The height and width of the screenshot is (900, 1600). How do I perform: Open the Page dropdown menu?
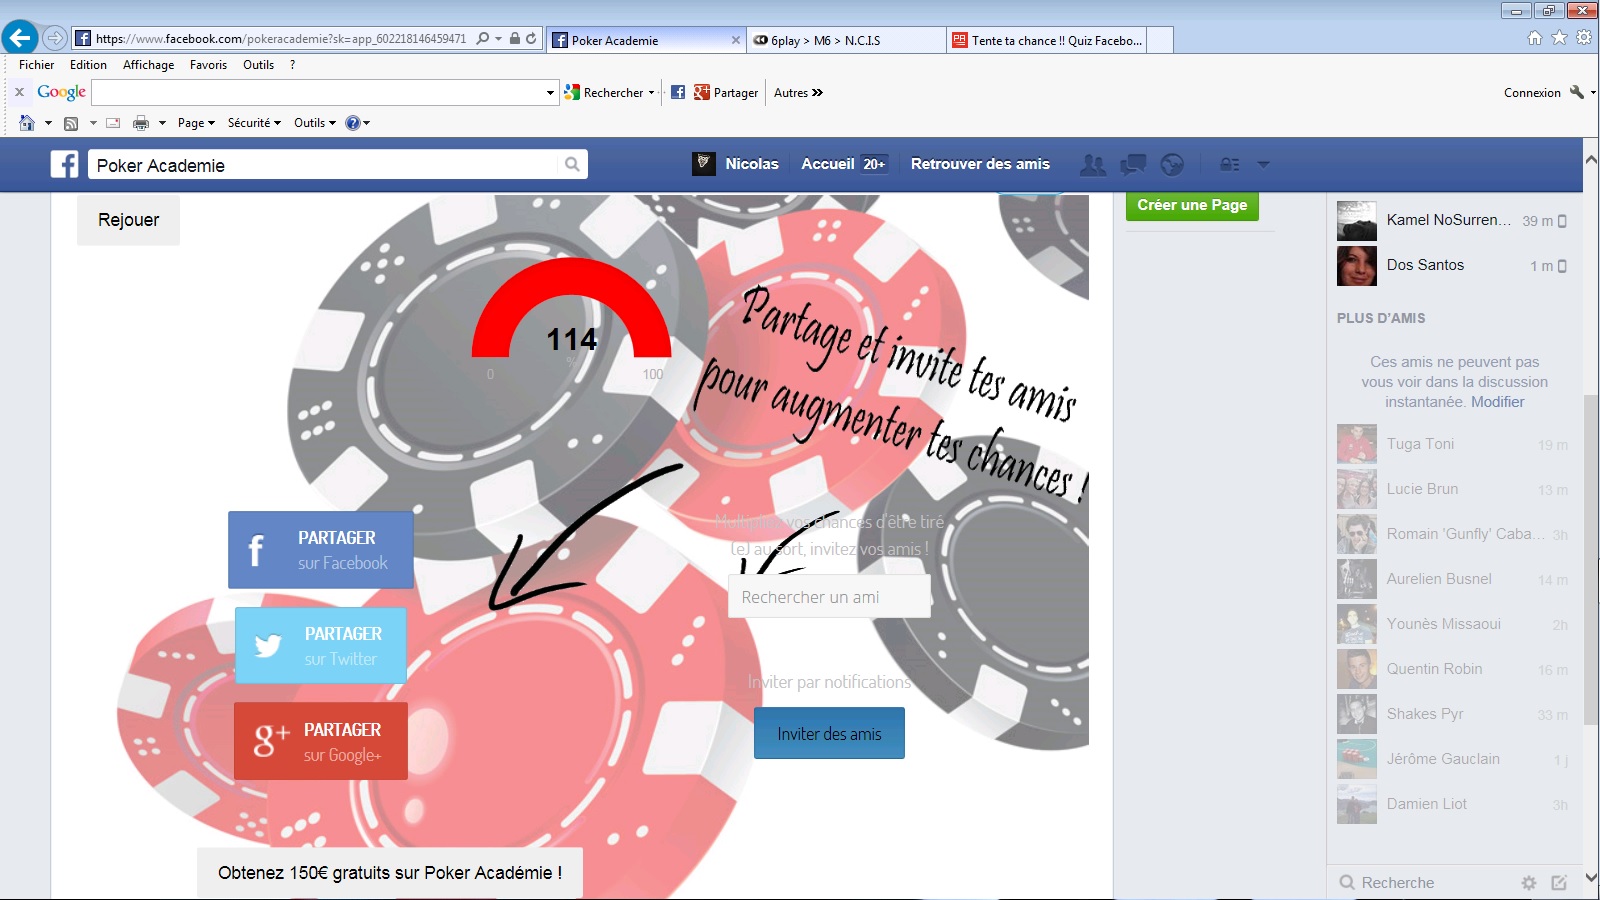(196, 123)
